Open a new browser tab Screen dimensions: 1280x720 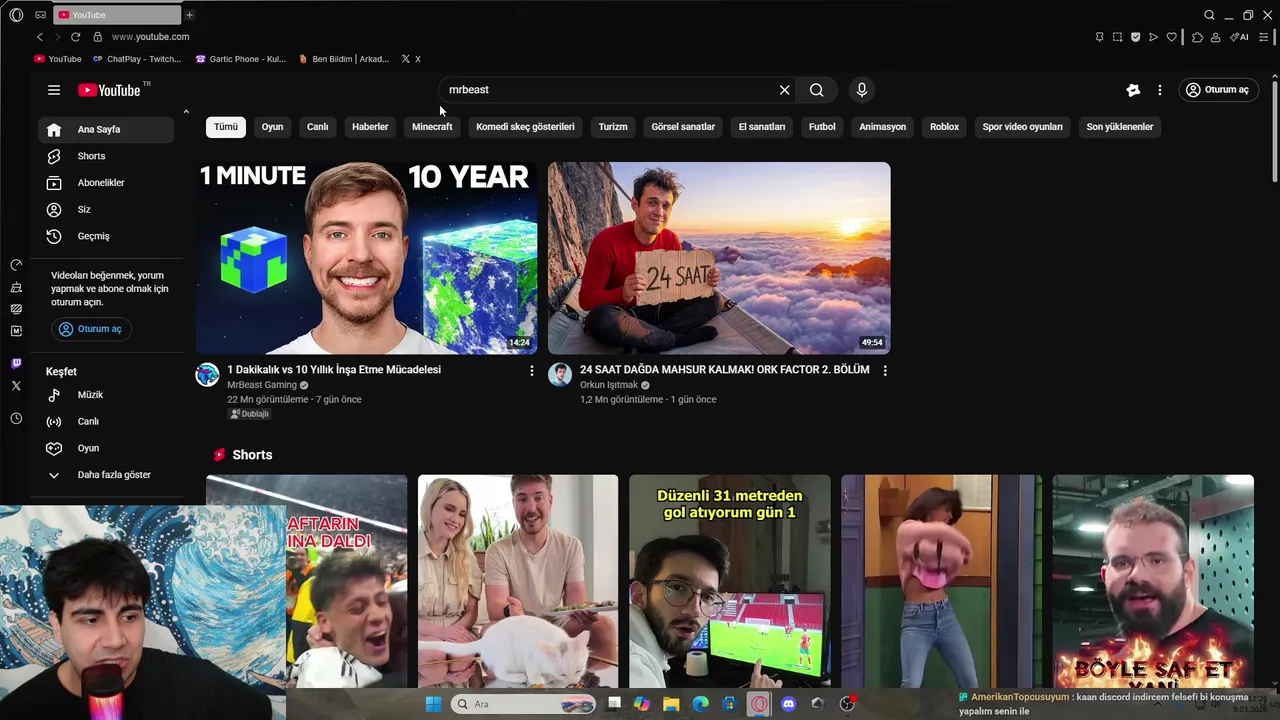[x=189, y=15]
